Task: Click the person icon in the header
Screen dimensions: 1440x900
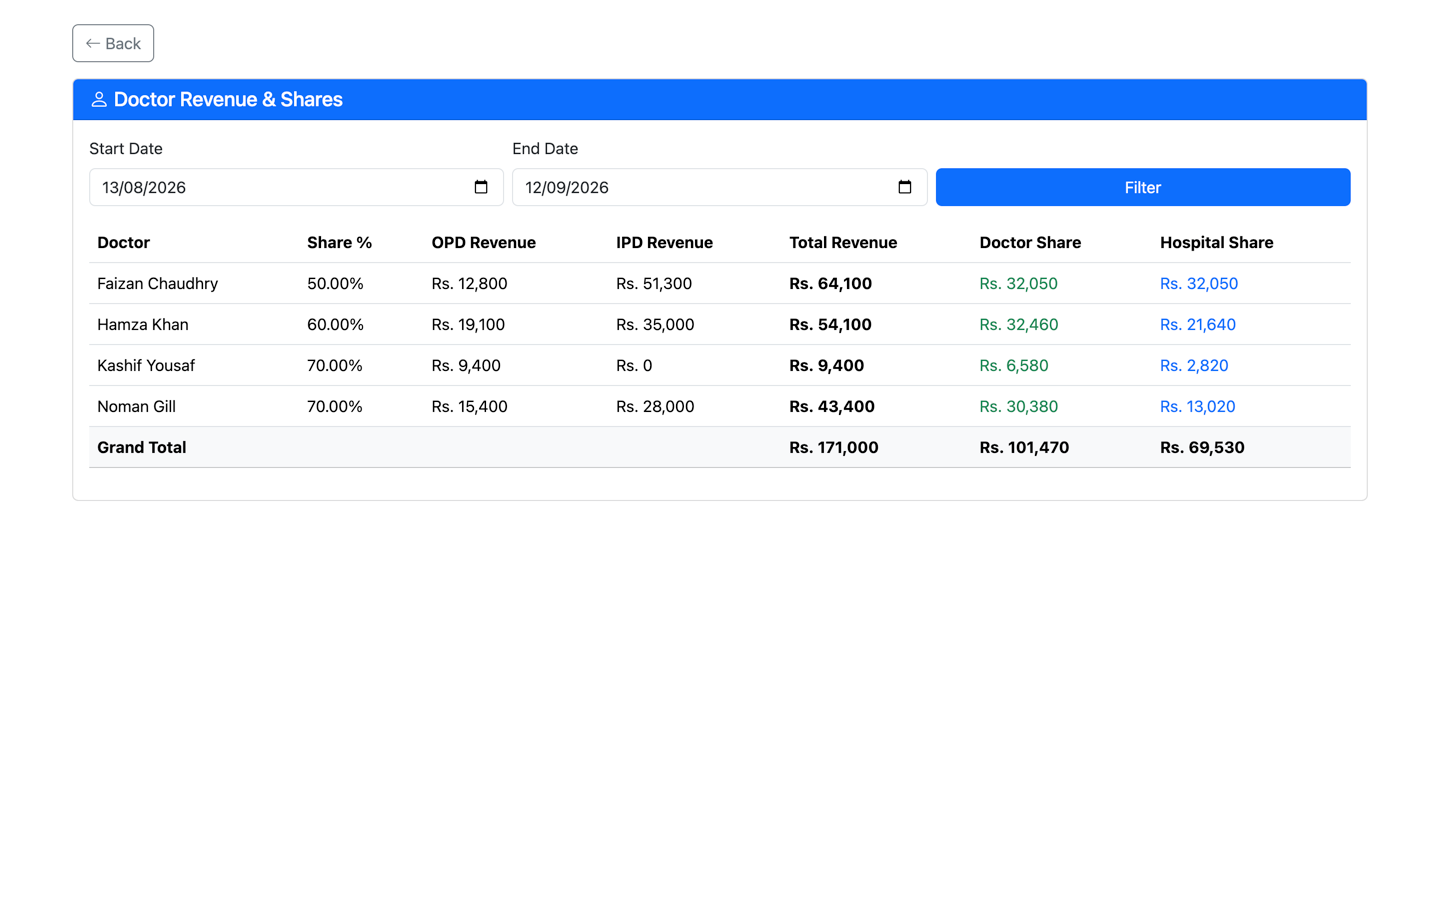Action: (x=99, y=99)
